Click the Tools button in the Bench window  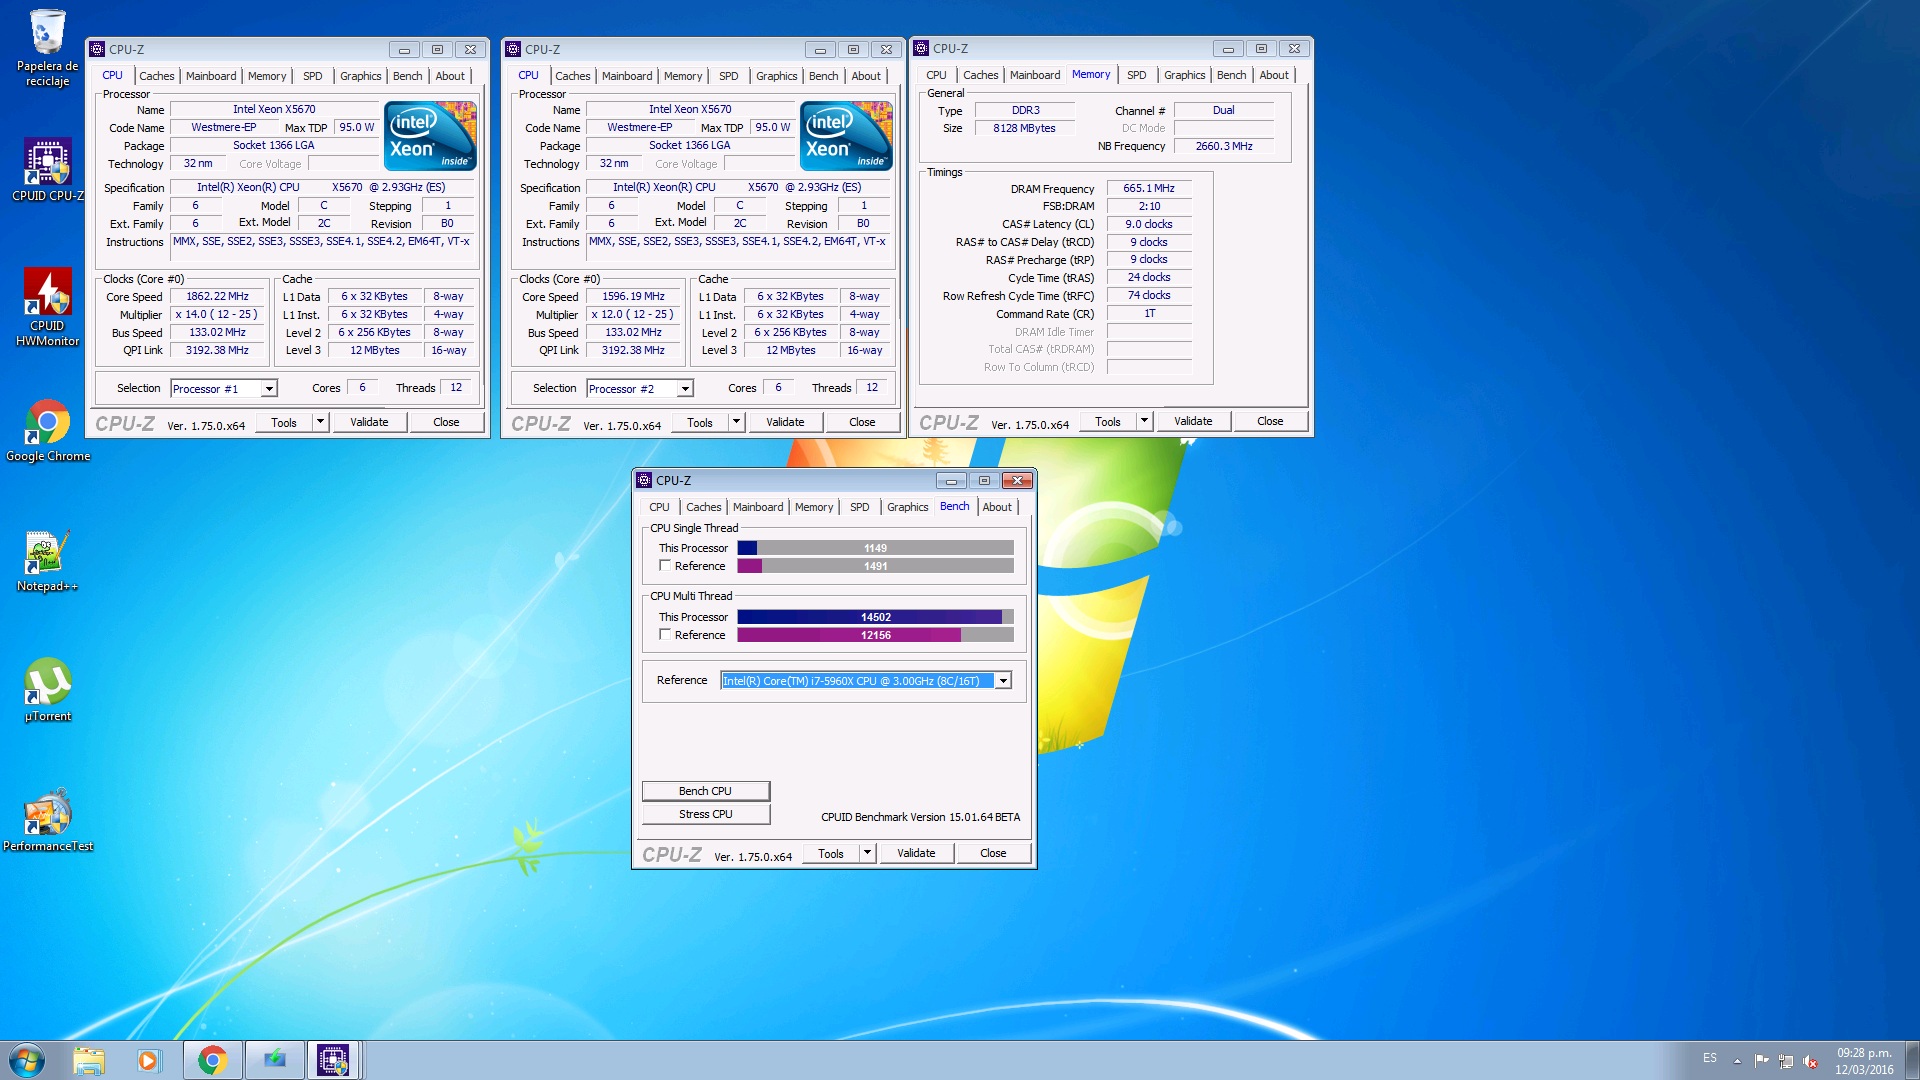coord(831,853)
